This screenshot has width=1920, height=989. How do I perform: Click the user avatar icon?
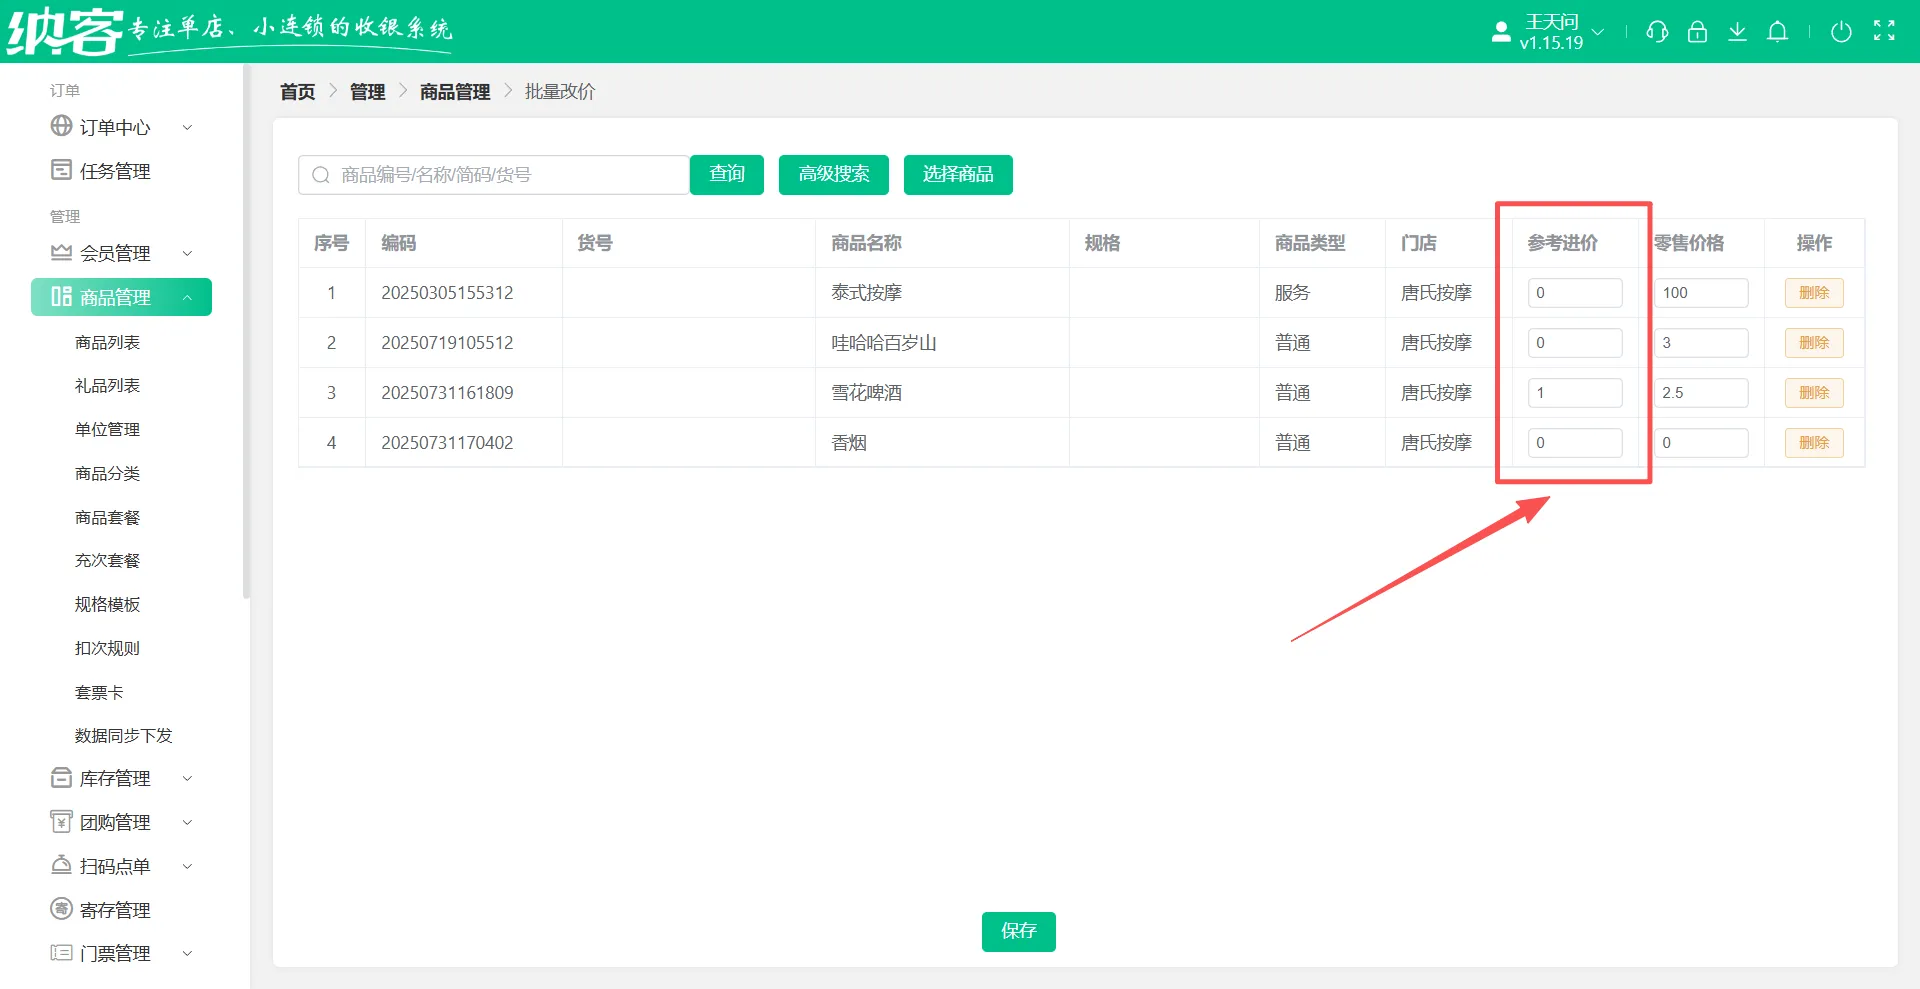pos(1501,32)
